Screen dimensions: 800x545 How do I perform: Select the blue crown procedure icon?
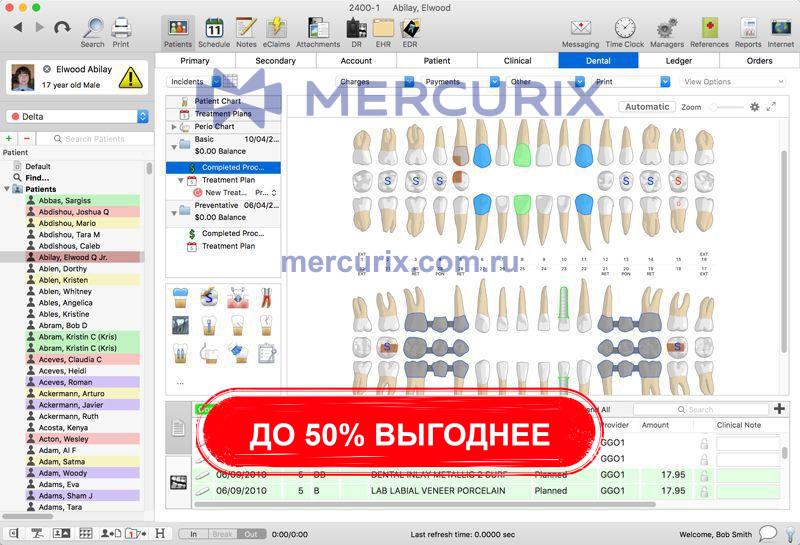pos(181,297)
